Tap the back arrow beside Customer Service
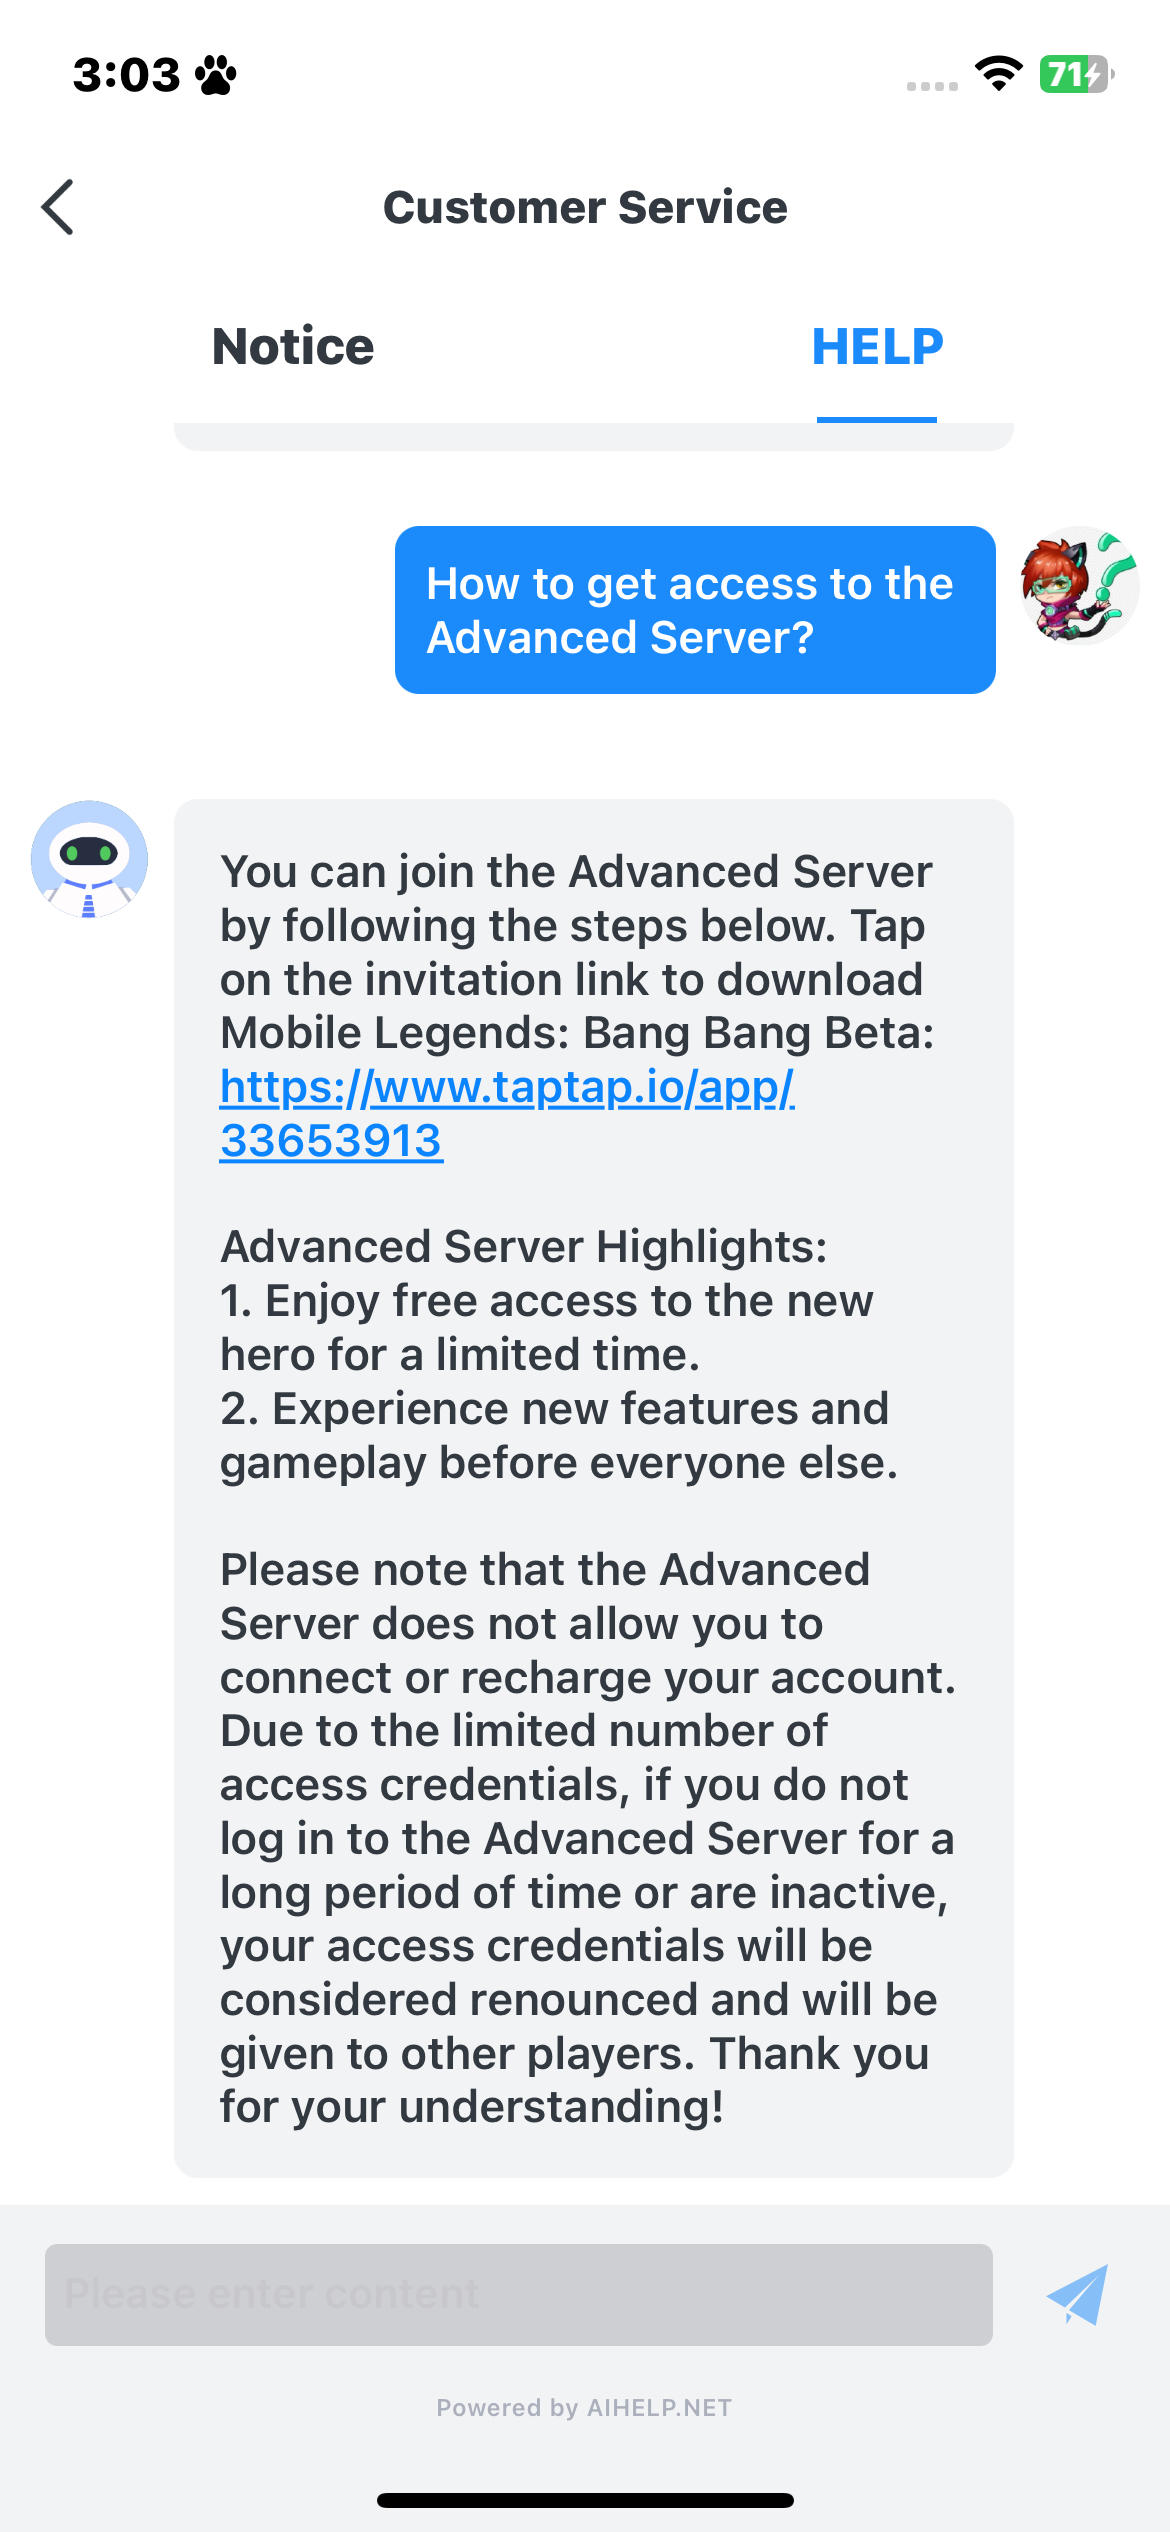Viewport: 1170px width, 2532px height. click(58, 207)
